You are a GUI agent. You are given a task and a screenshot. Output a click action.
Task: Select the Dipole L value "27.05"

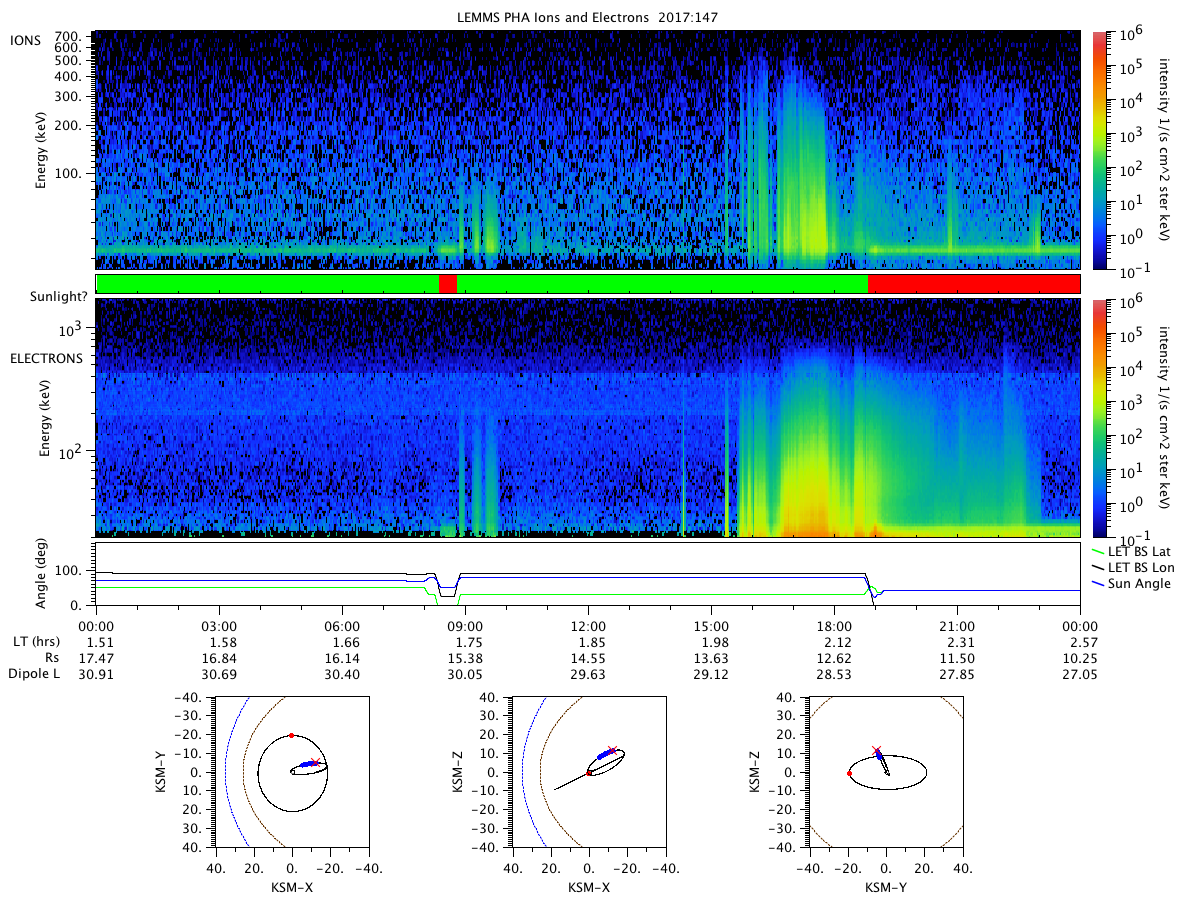coord(1080,674)
